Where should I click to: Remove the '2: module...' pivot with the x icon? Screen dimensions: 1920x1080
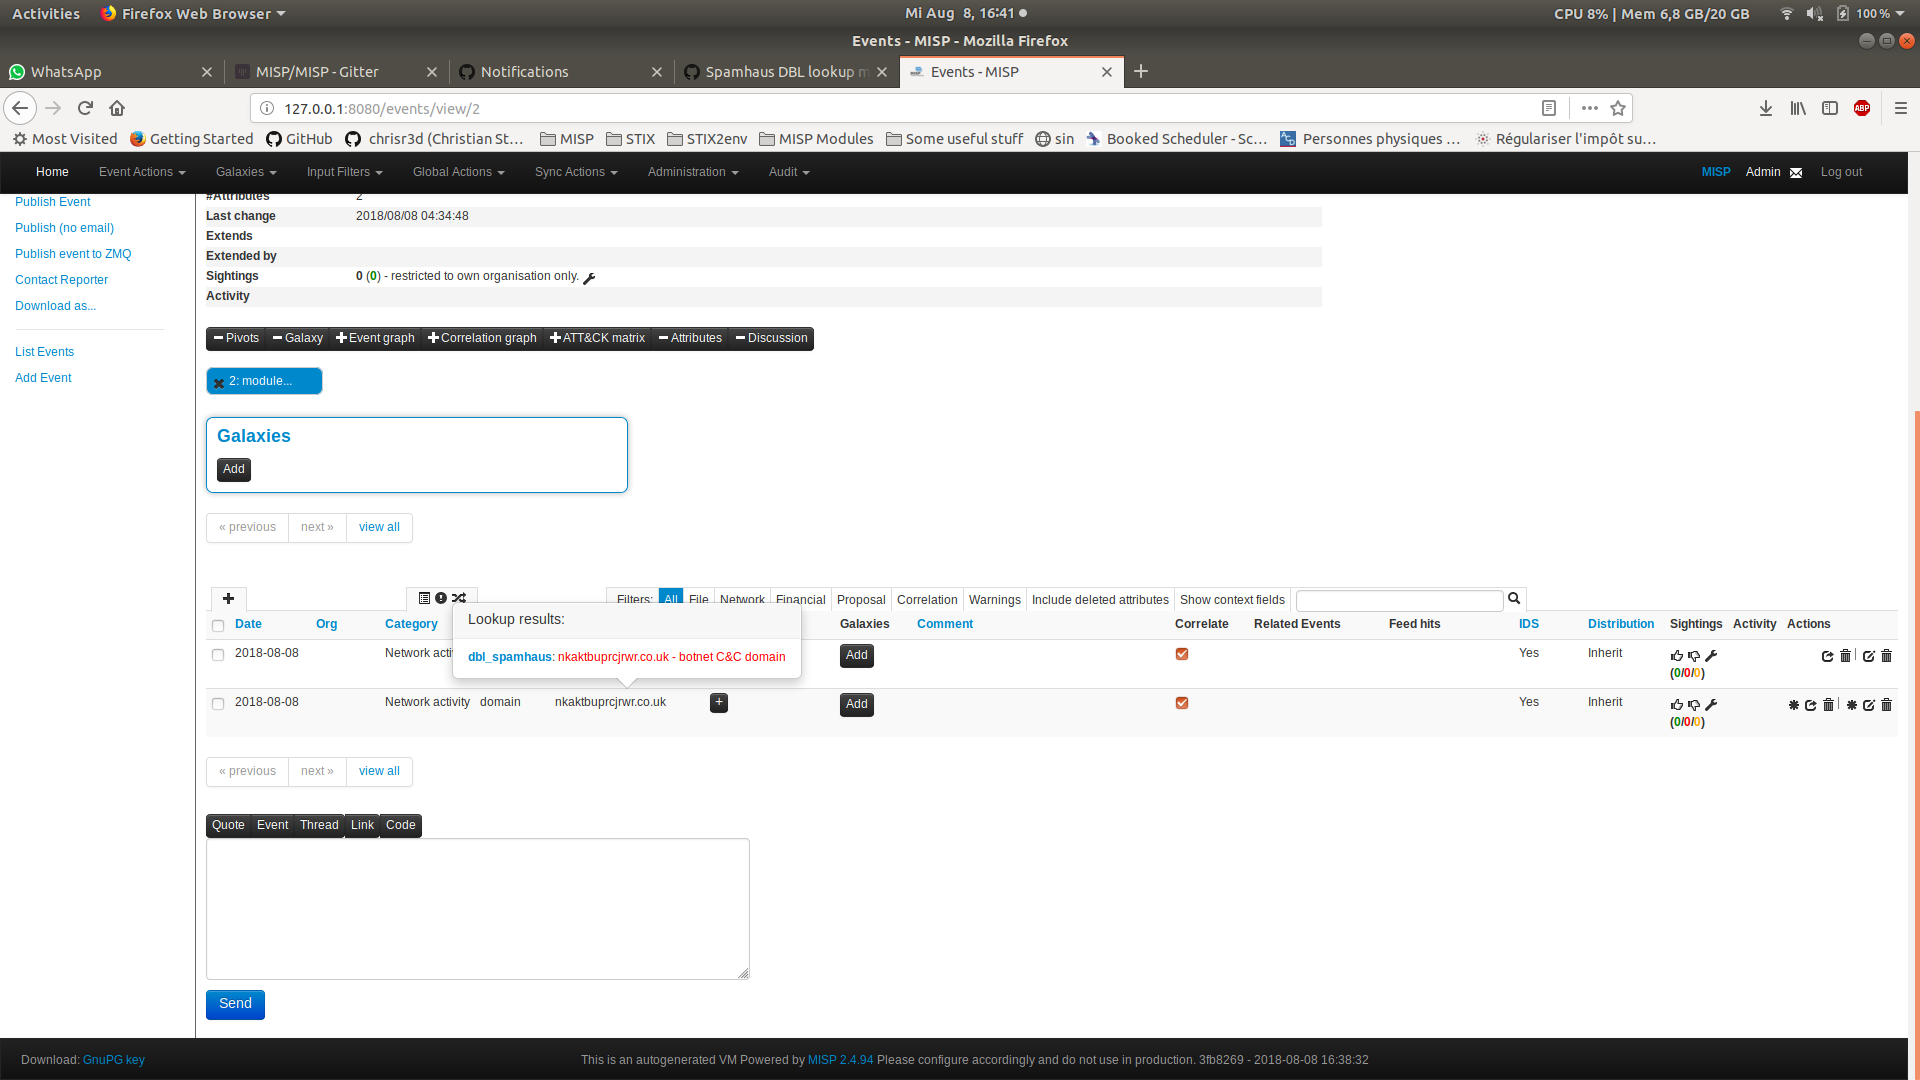217,382
